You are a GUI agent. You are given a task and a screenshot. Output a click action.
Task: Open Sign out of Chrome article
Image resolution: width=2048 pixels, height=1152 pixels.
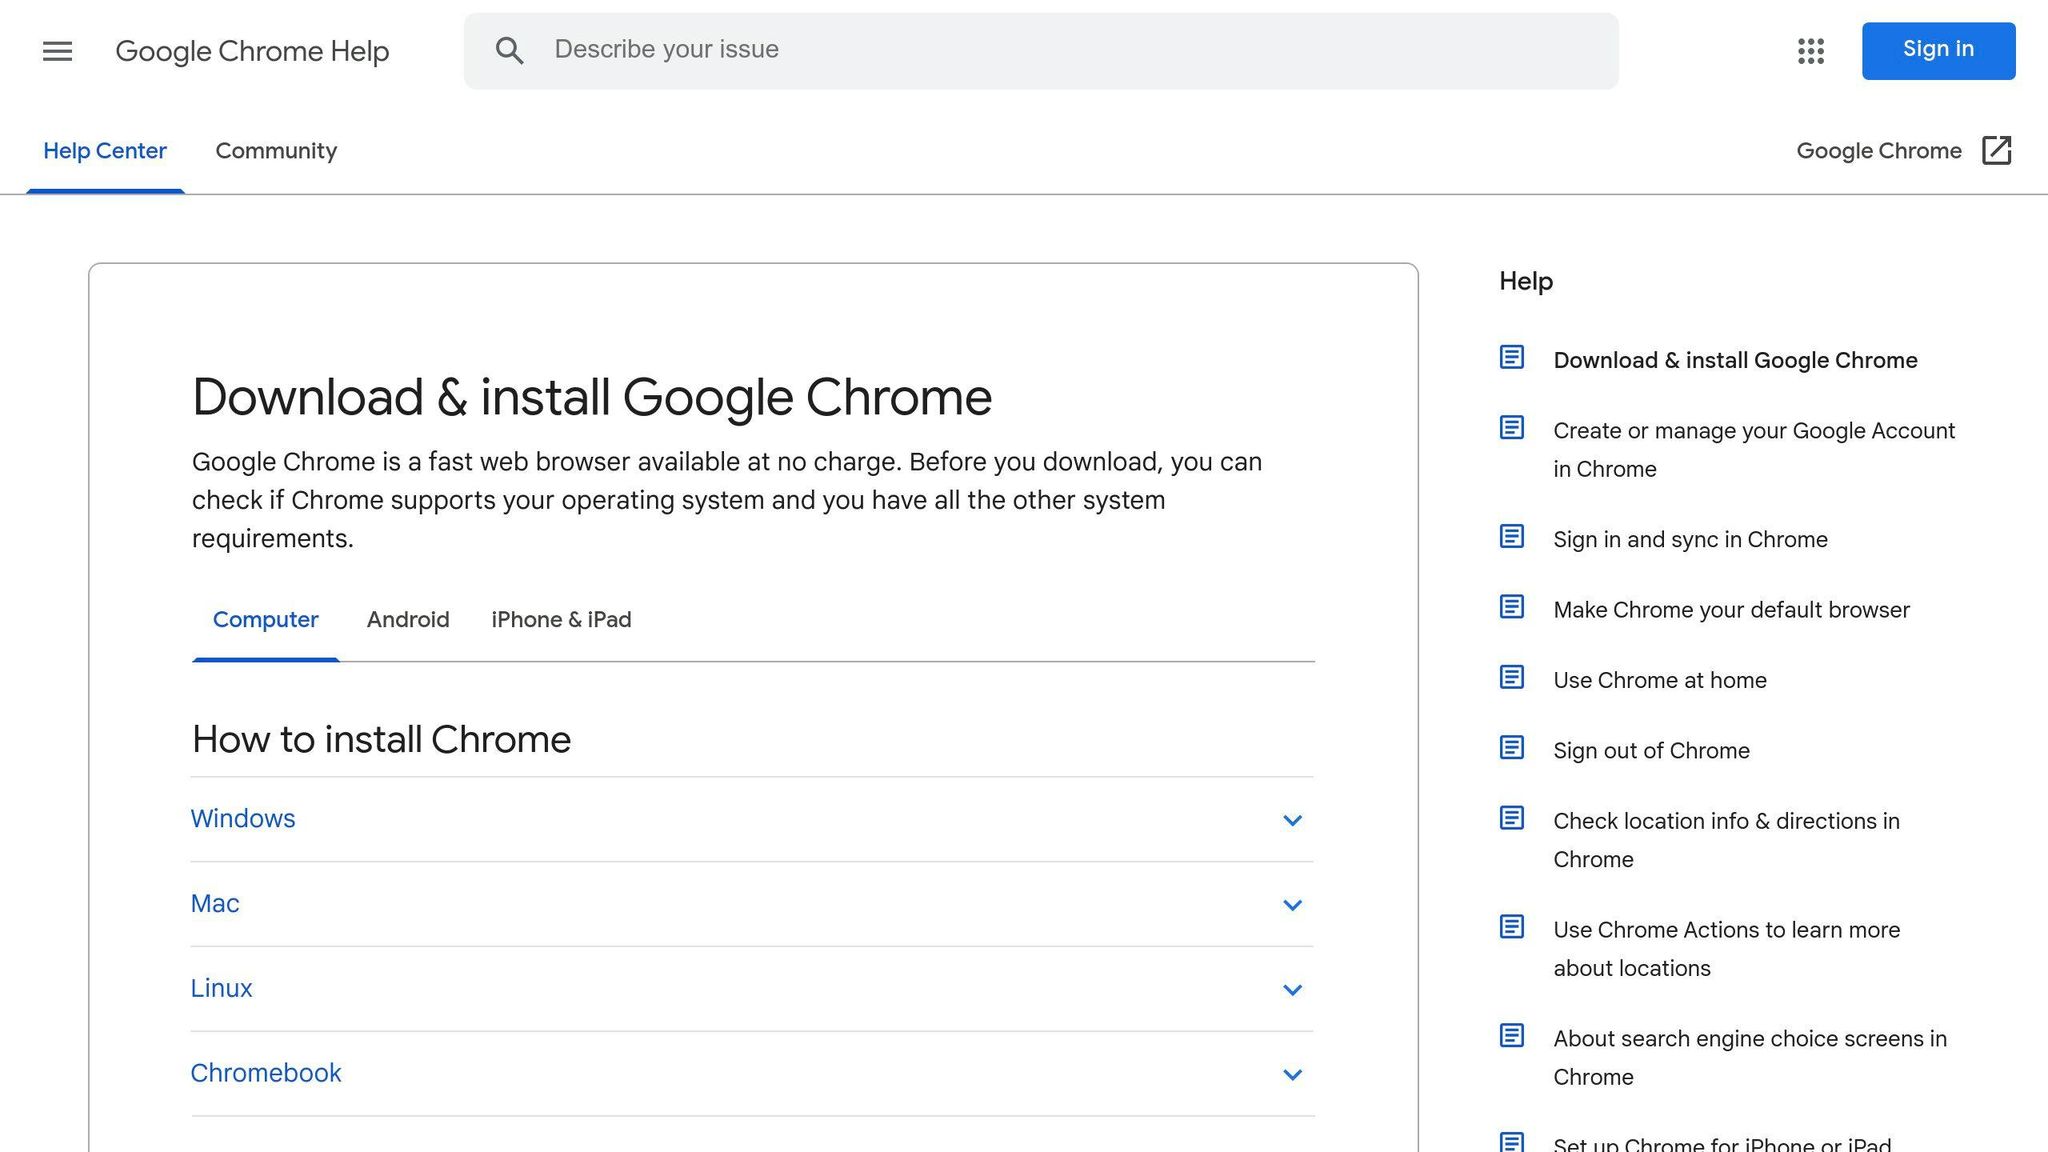point(1651,751)
